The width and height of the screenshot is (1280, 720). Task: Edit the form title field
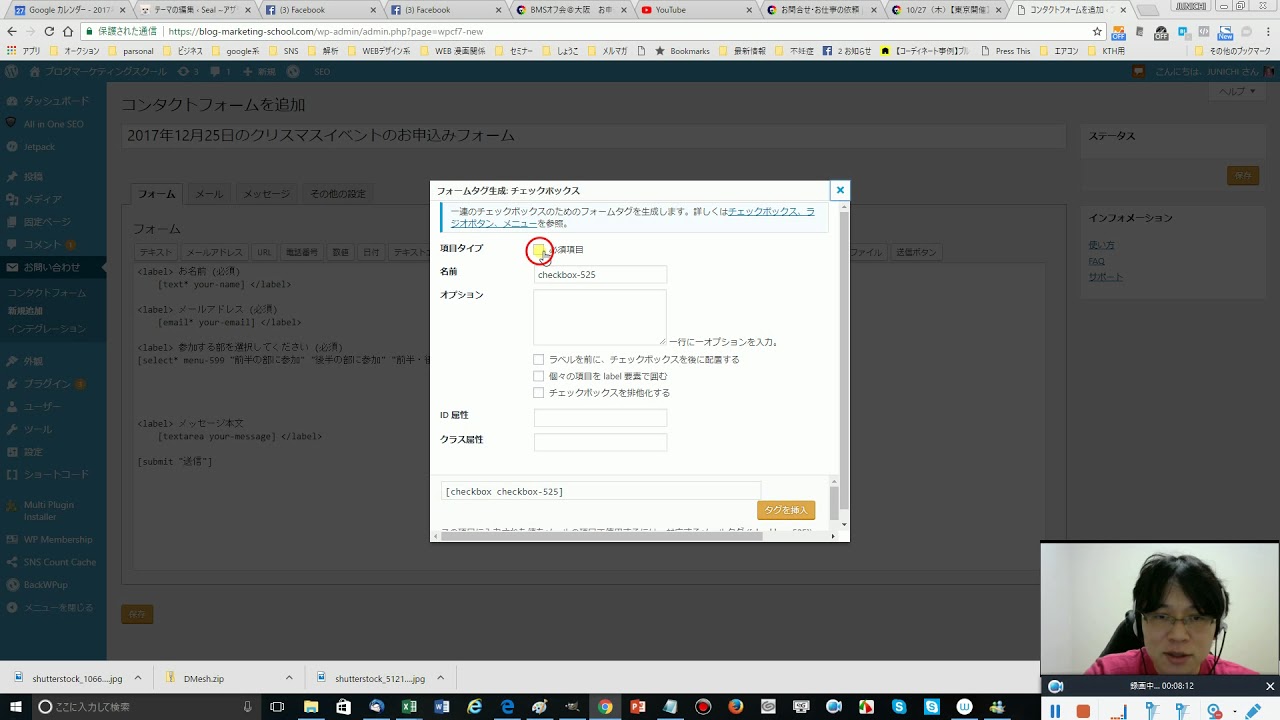pyautogui.click(x=593, y=136)
